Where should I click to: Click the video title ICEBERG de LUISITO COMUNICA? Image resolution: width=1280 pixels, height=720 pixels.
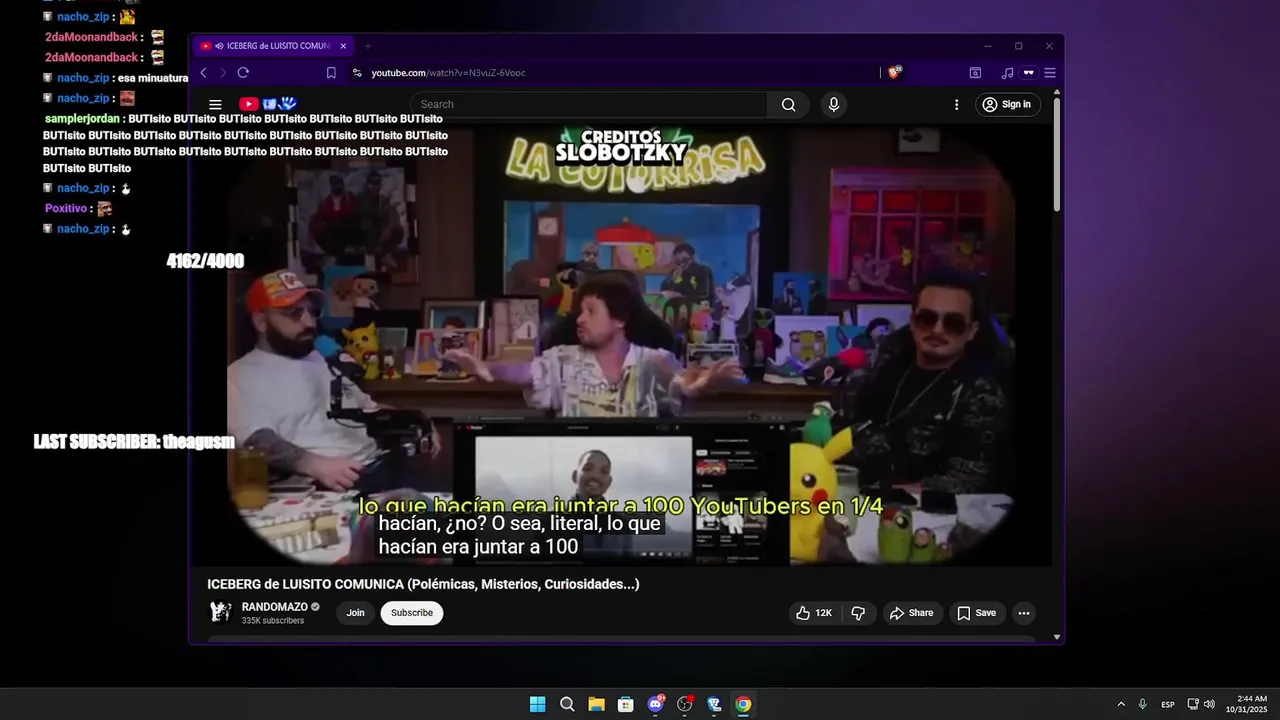(423, 584)
